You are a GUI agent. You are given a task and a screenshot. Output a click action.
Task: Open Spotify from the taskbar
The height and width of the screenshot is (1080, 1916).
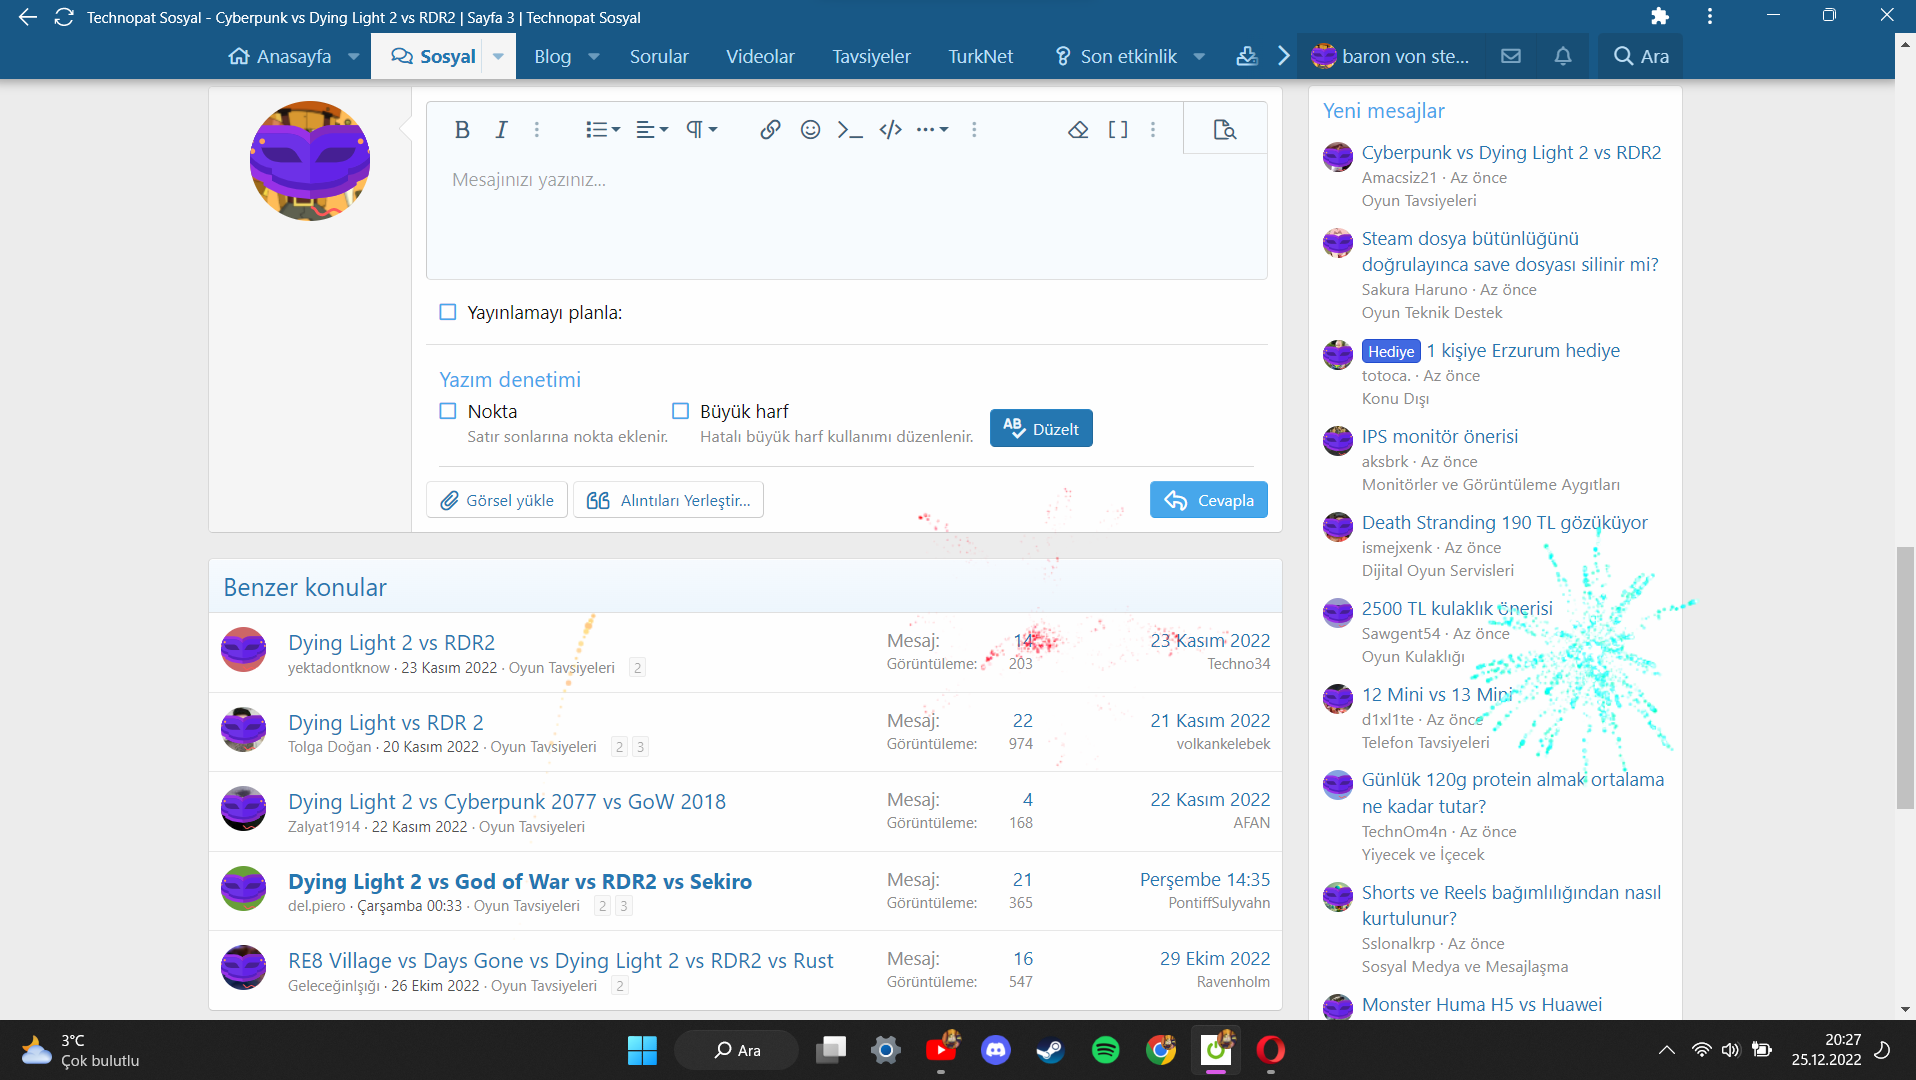click(1105, 1050)
